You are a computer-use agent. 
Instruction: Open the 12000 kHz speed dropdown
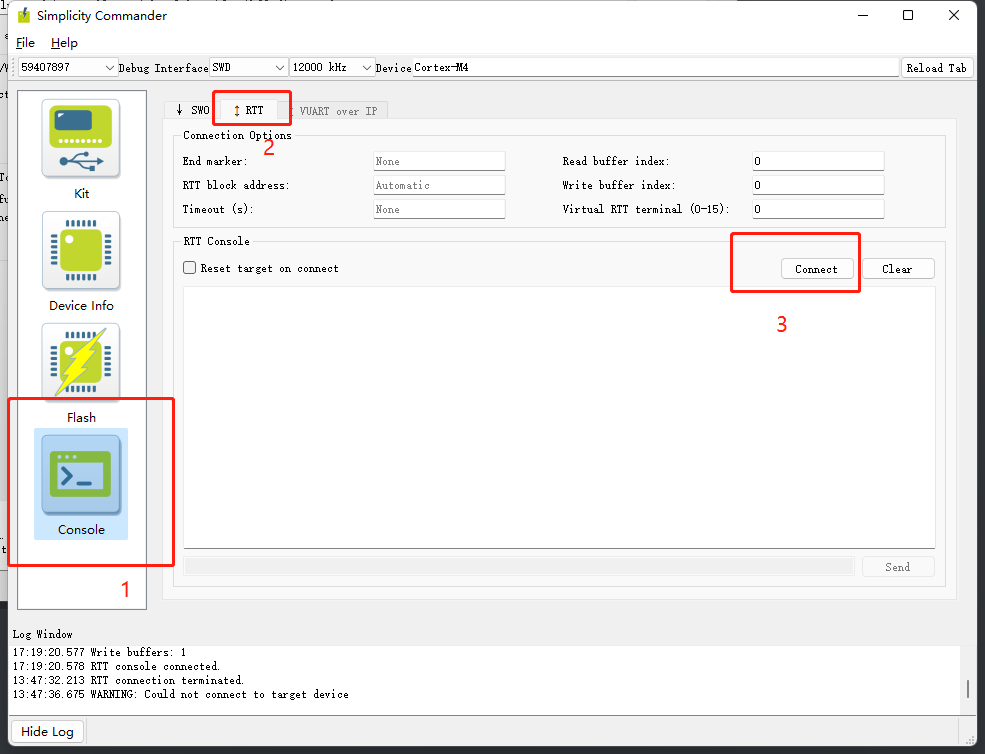pyautogui.click(x=332, y=67)
